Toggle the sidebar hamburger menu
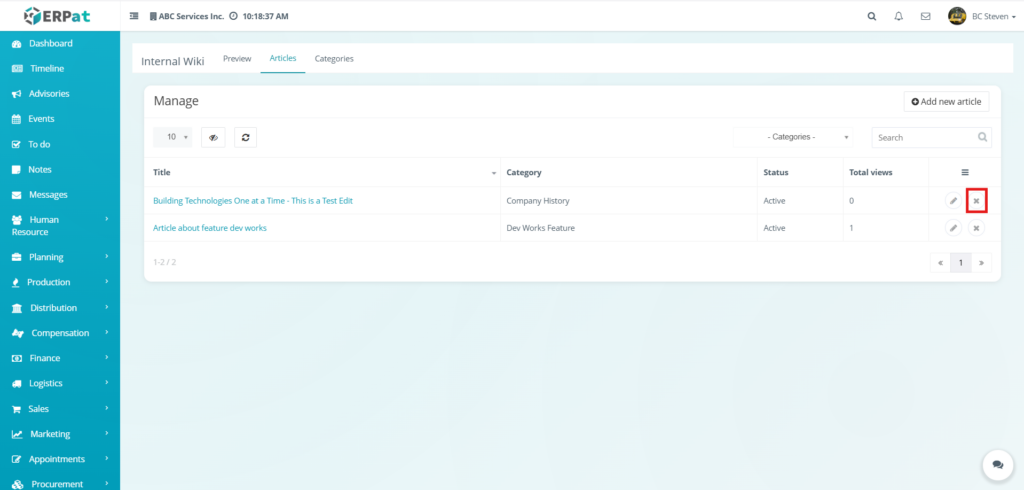The height and width of the screenshot is (490, 1024). (x=134, y=16)
